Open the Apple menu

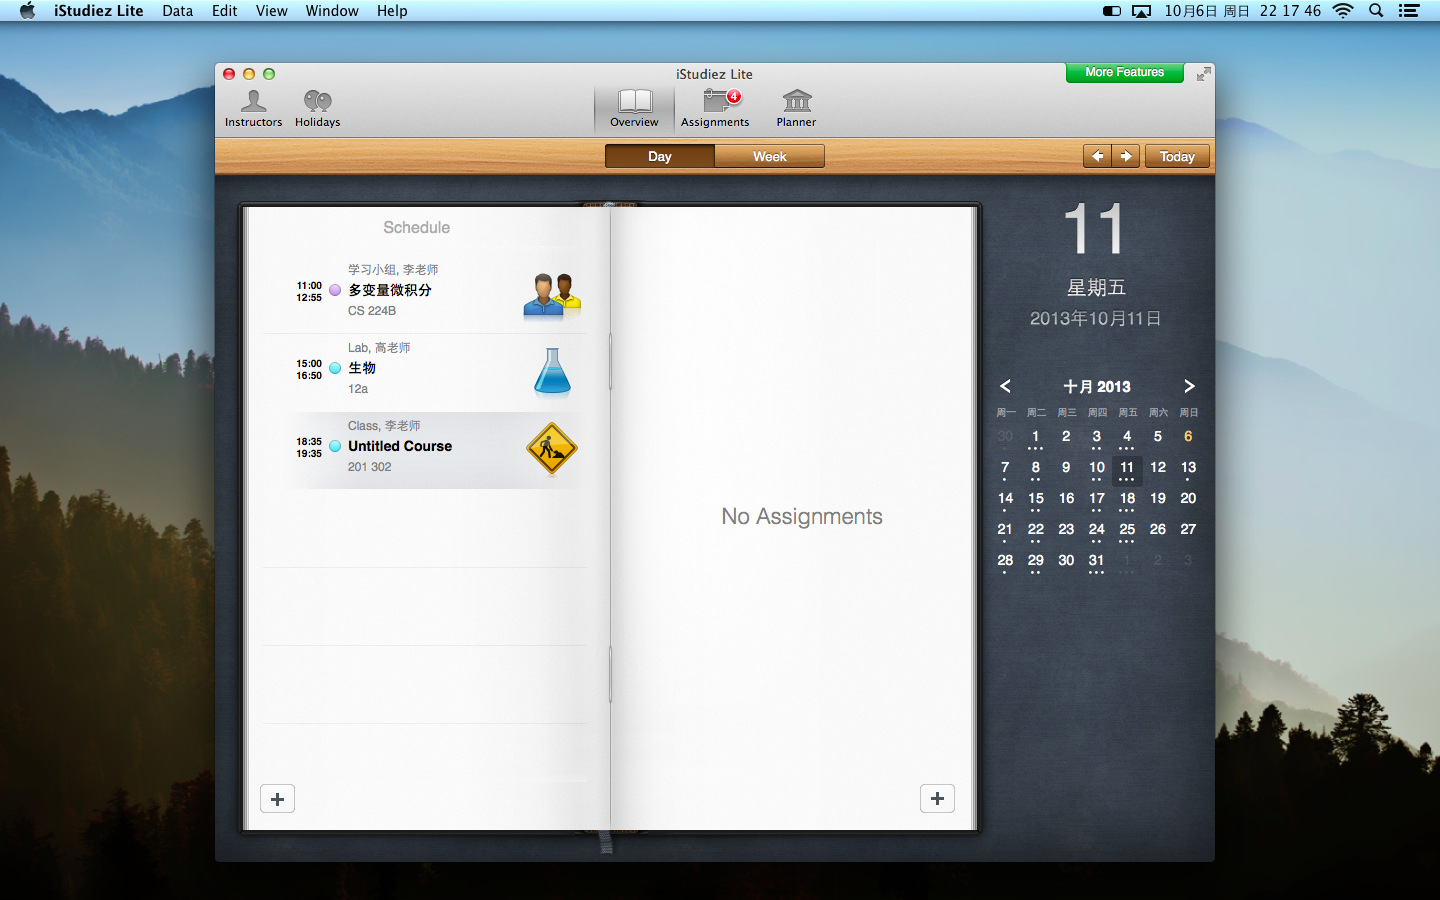pos(27,11)
